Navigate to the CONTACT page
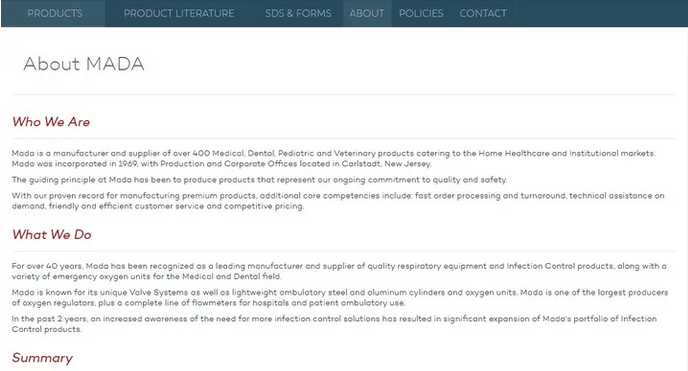688x371 pixels. tap(483, 13)
